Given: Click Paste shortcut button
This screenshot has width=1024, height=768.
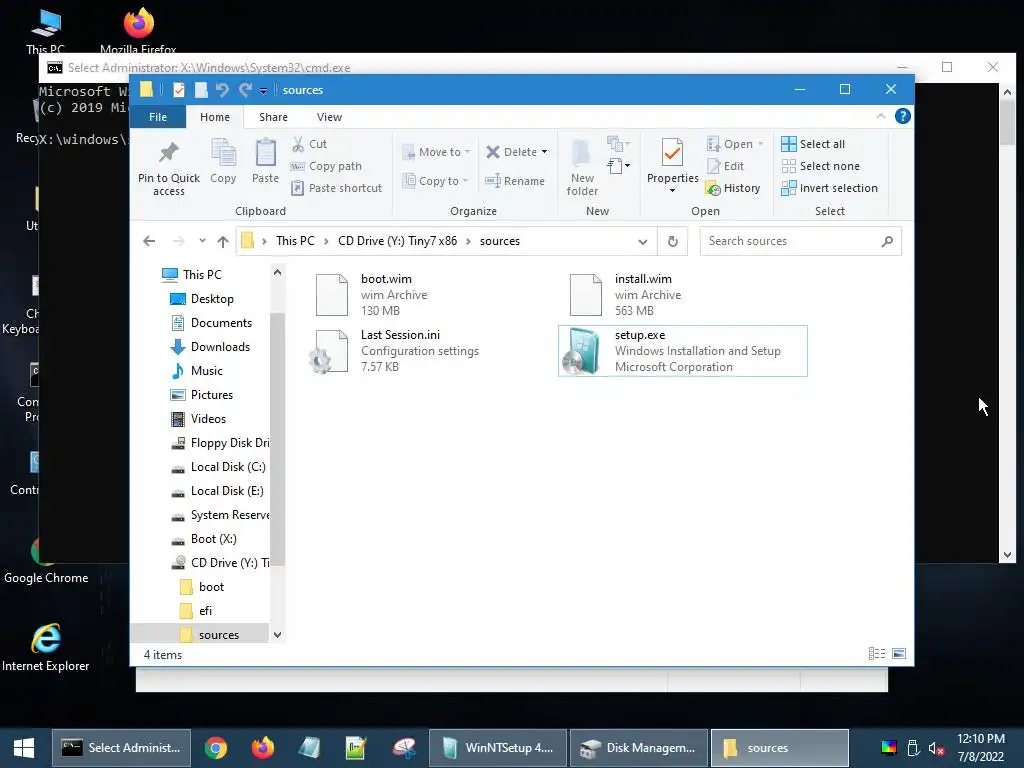Looking at the screenshot, I should pyautogui.click(x=336, y=188).
